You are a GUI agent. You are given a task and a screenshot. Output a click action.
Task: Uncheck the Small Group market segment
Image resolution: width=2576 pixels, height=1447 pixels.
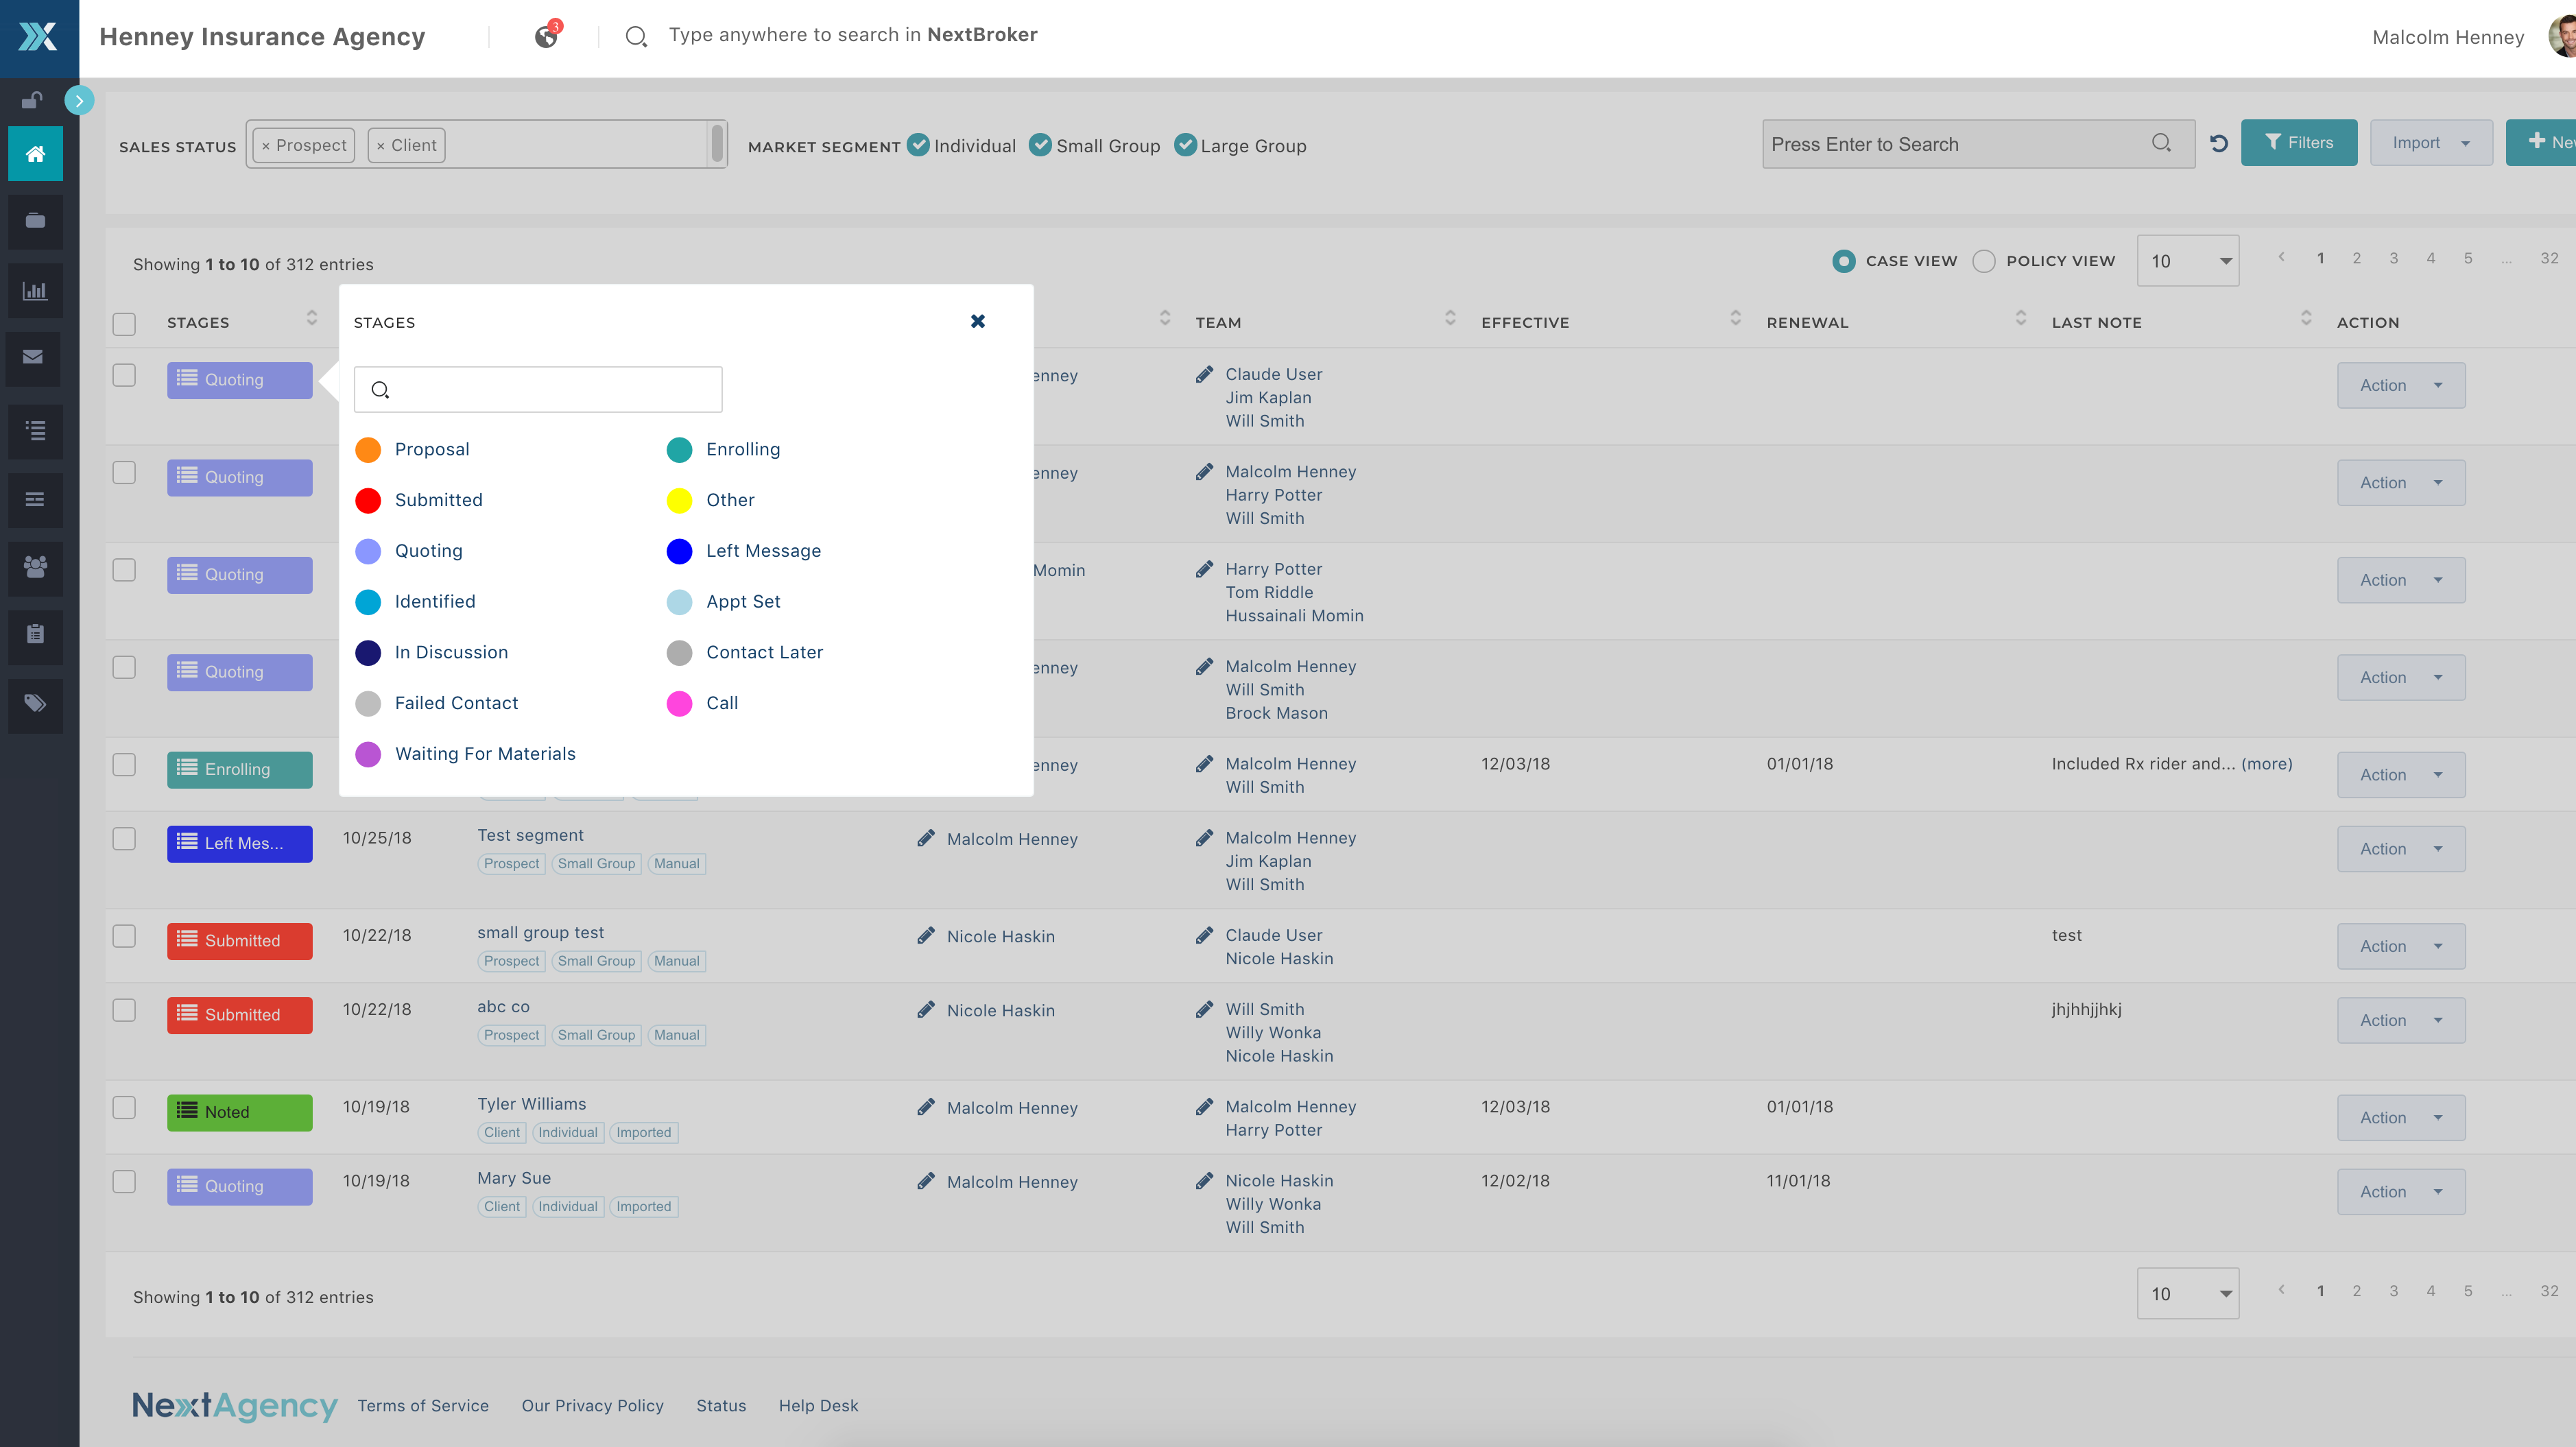point(1040,146)
